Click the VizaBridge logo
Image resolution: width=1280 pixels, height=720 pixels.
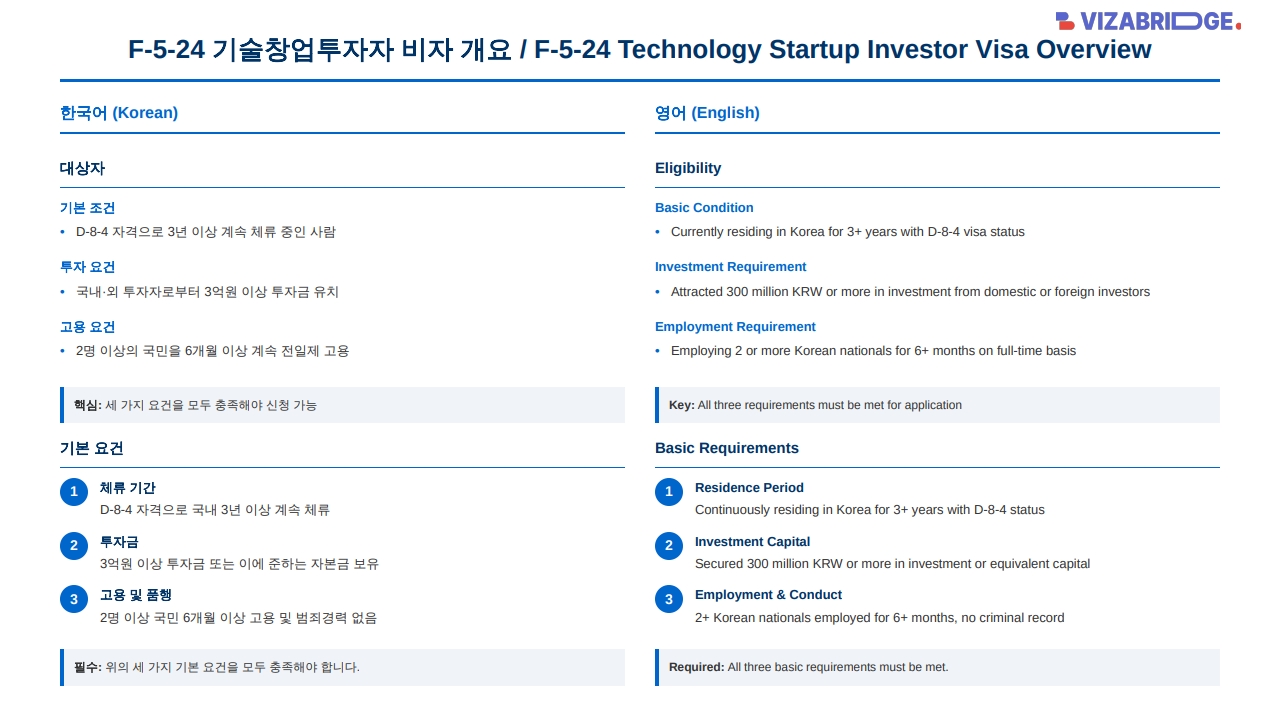(x=1148, y=21)
